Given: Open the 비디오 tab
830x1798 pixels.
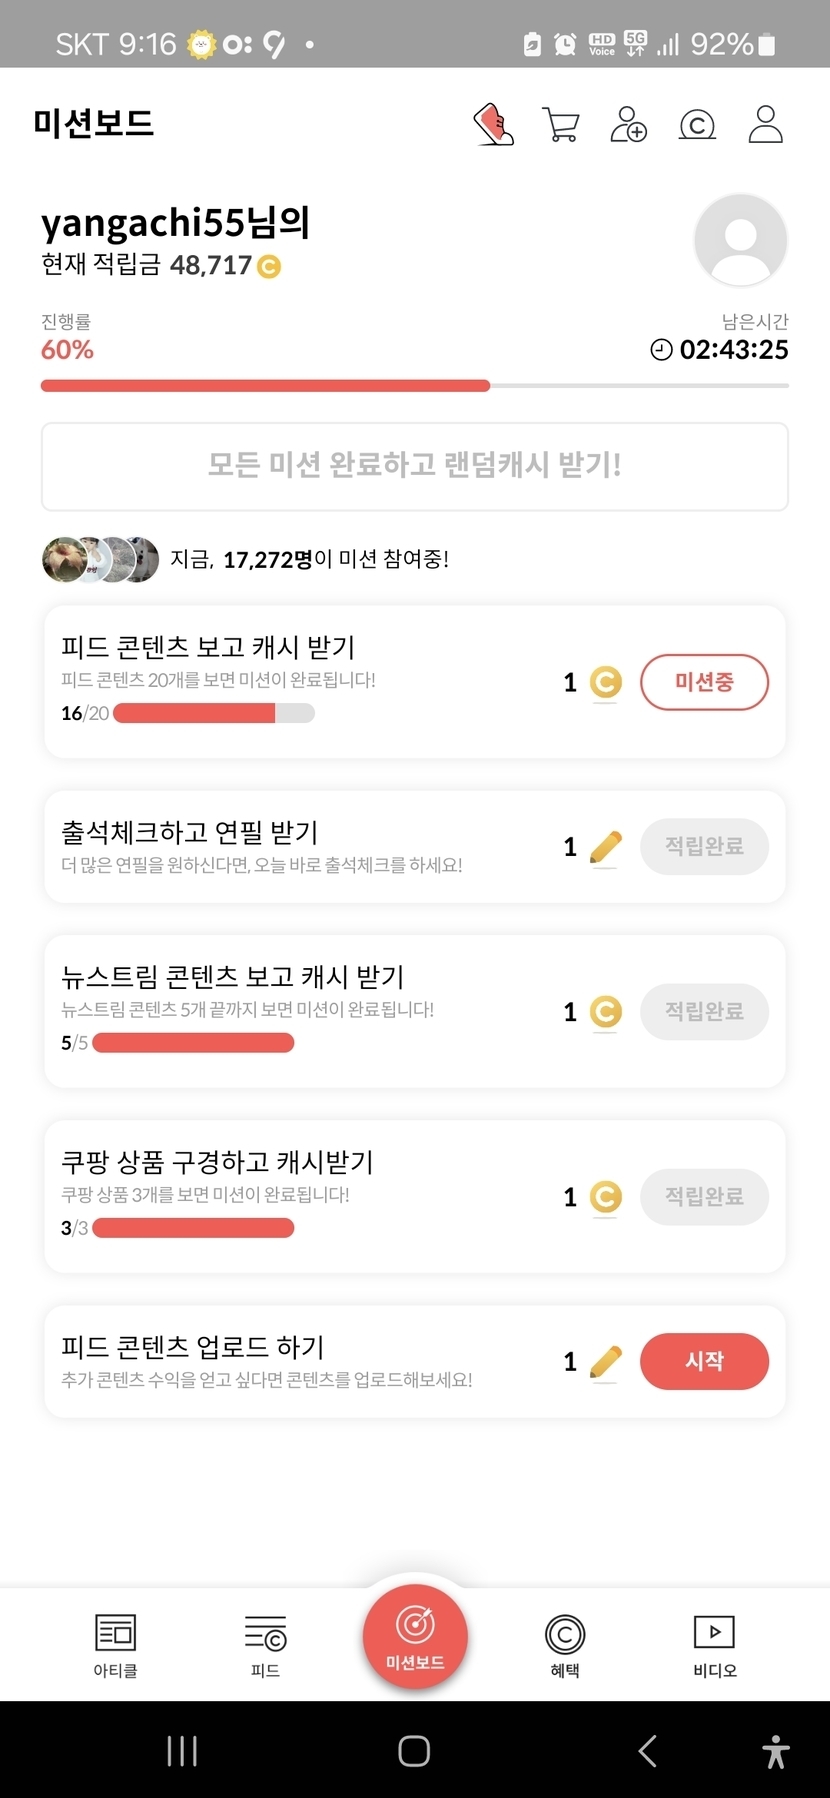Looking at the screenshot, I should (715, 1645).
